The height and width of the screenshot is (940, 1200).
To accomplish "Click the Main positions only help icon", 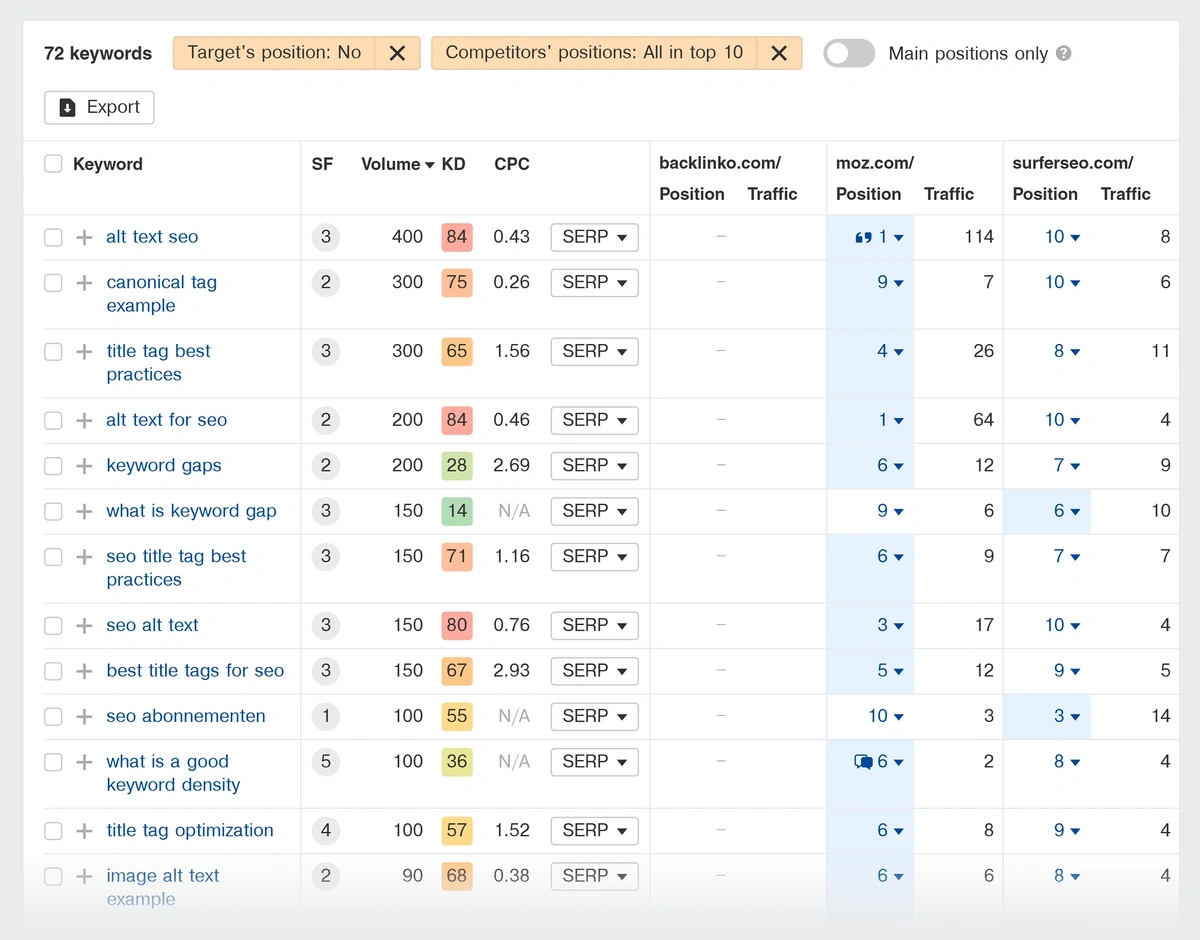I will pyautogui.click(x=1064, y=53).
